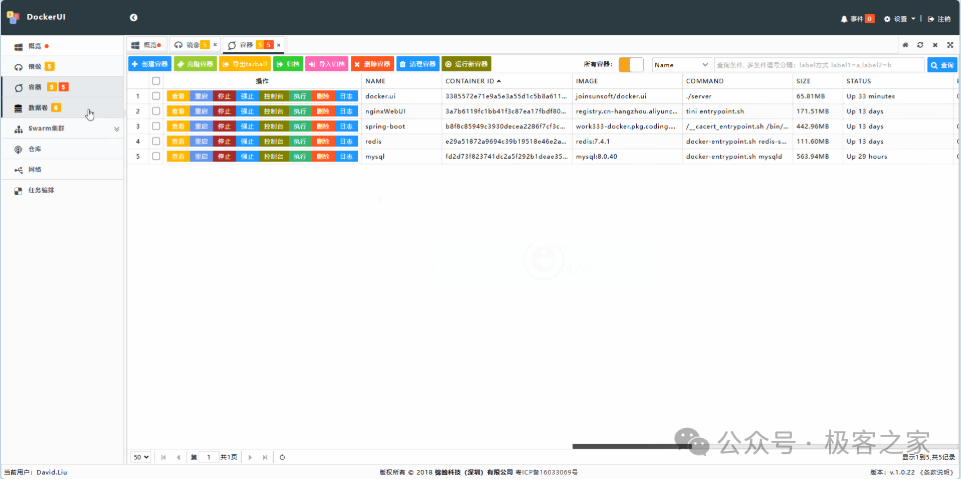Viewport: 961px width, 481px height.
Task: Click the task orchestration icon in sidebar
Action: 18,191
